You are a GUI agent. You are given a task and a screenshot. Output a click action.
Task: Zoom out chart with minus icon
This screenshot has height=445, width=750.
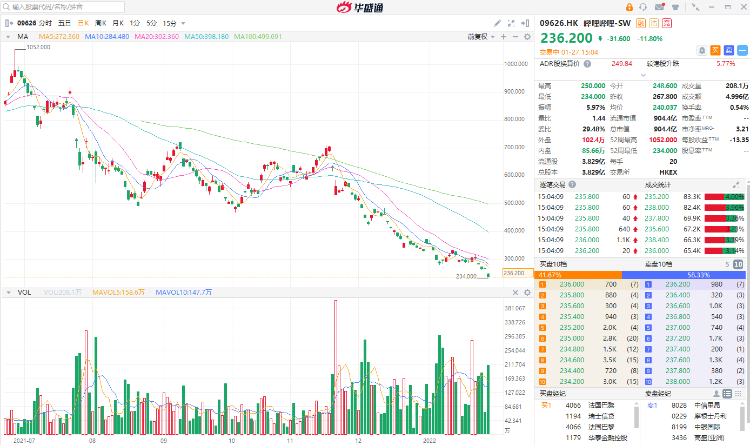pos(515,37)
